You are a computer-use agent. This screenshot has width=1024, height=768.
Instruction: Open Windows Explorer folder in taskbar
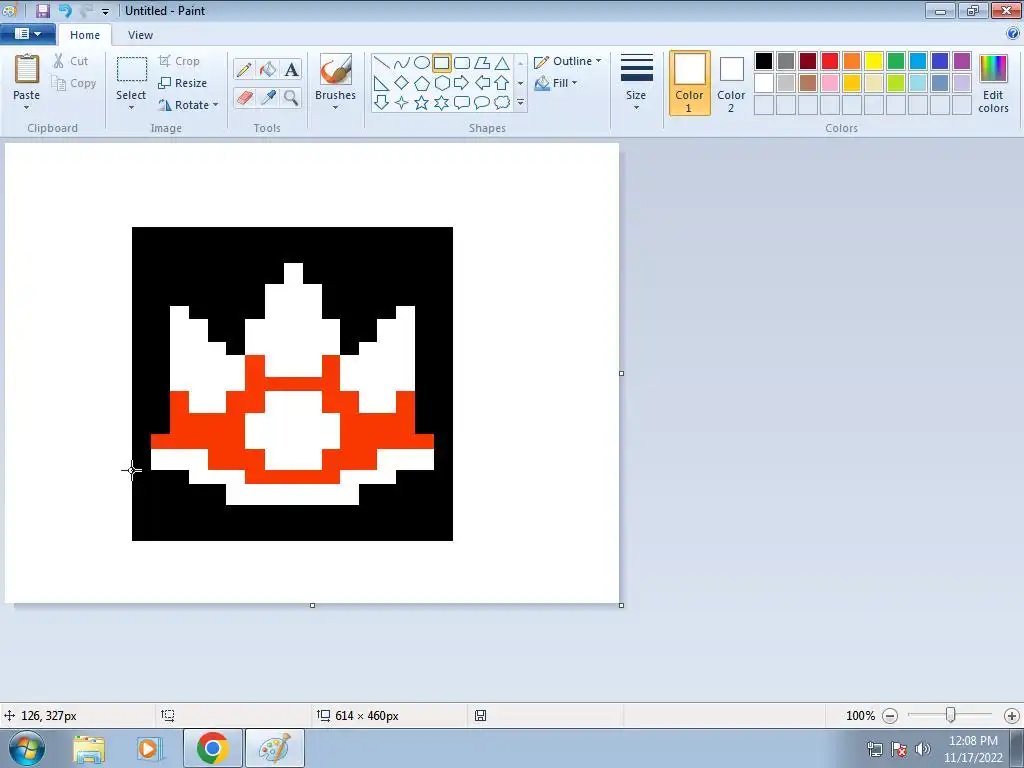pos(89,749)
